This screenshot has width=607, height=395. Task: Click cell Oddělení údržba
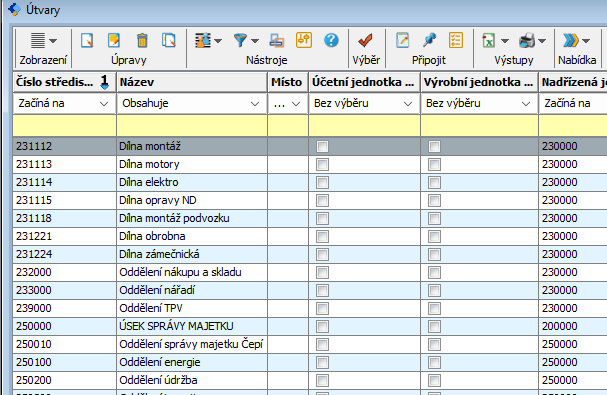click(x=192, y=380)
